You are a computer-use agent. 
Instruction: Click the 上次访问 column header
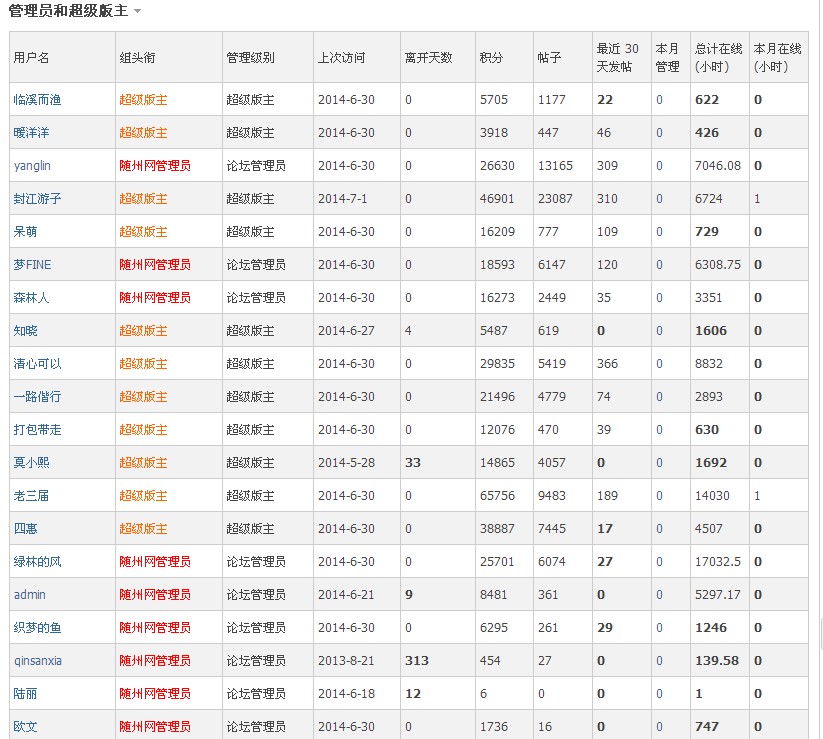(x=342, y=58)
